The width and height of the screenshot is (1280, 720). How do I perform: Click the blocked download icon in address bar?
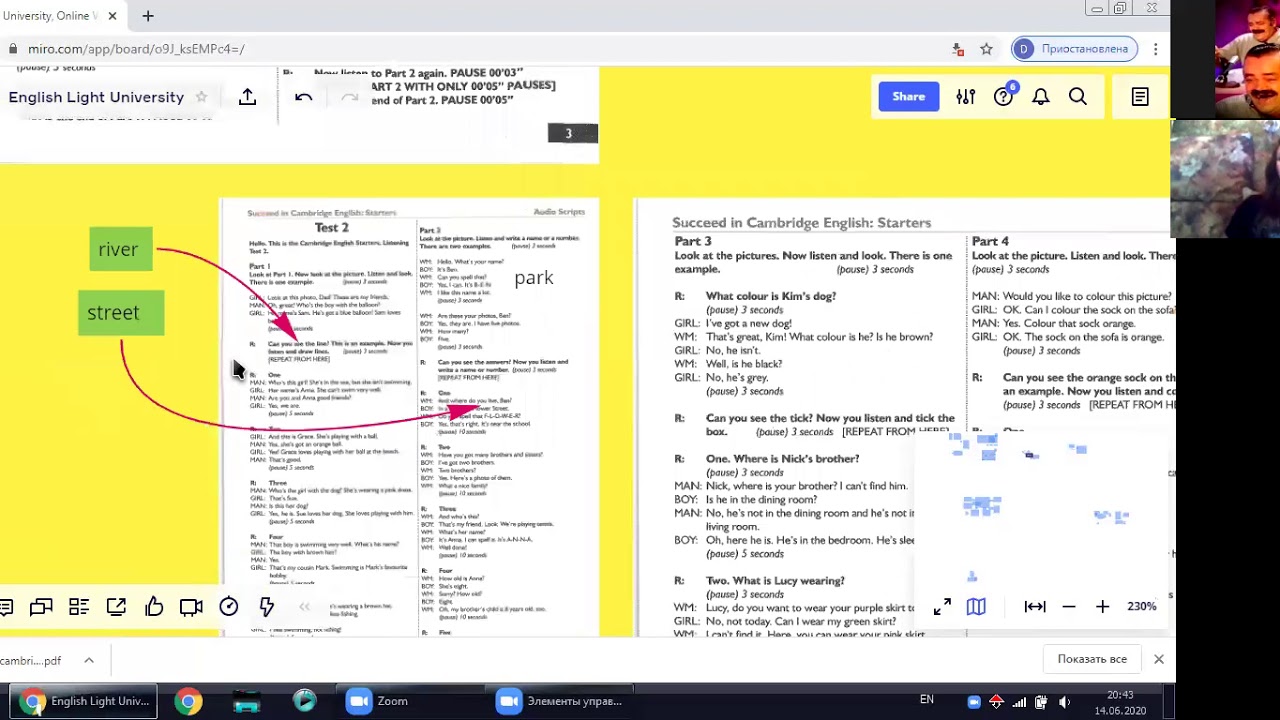[x=957, y=49]
